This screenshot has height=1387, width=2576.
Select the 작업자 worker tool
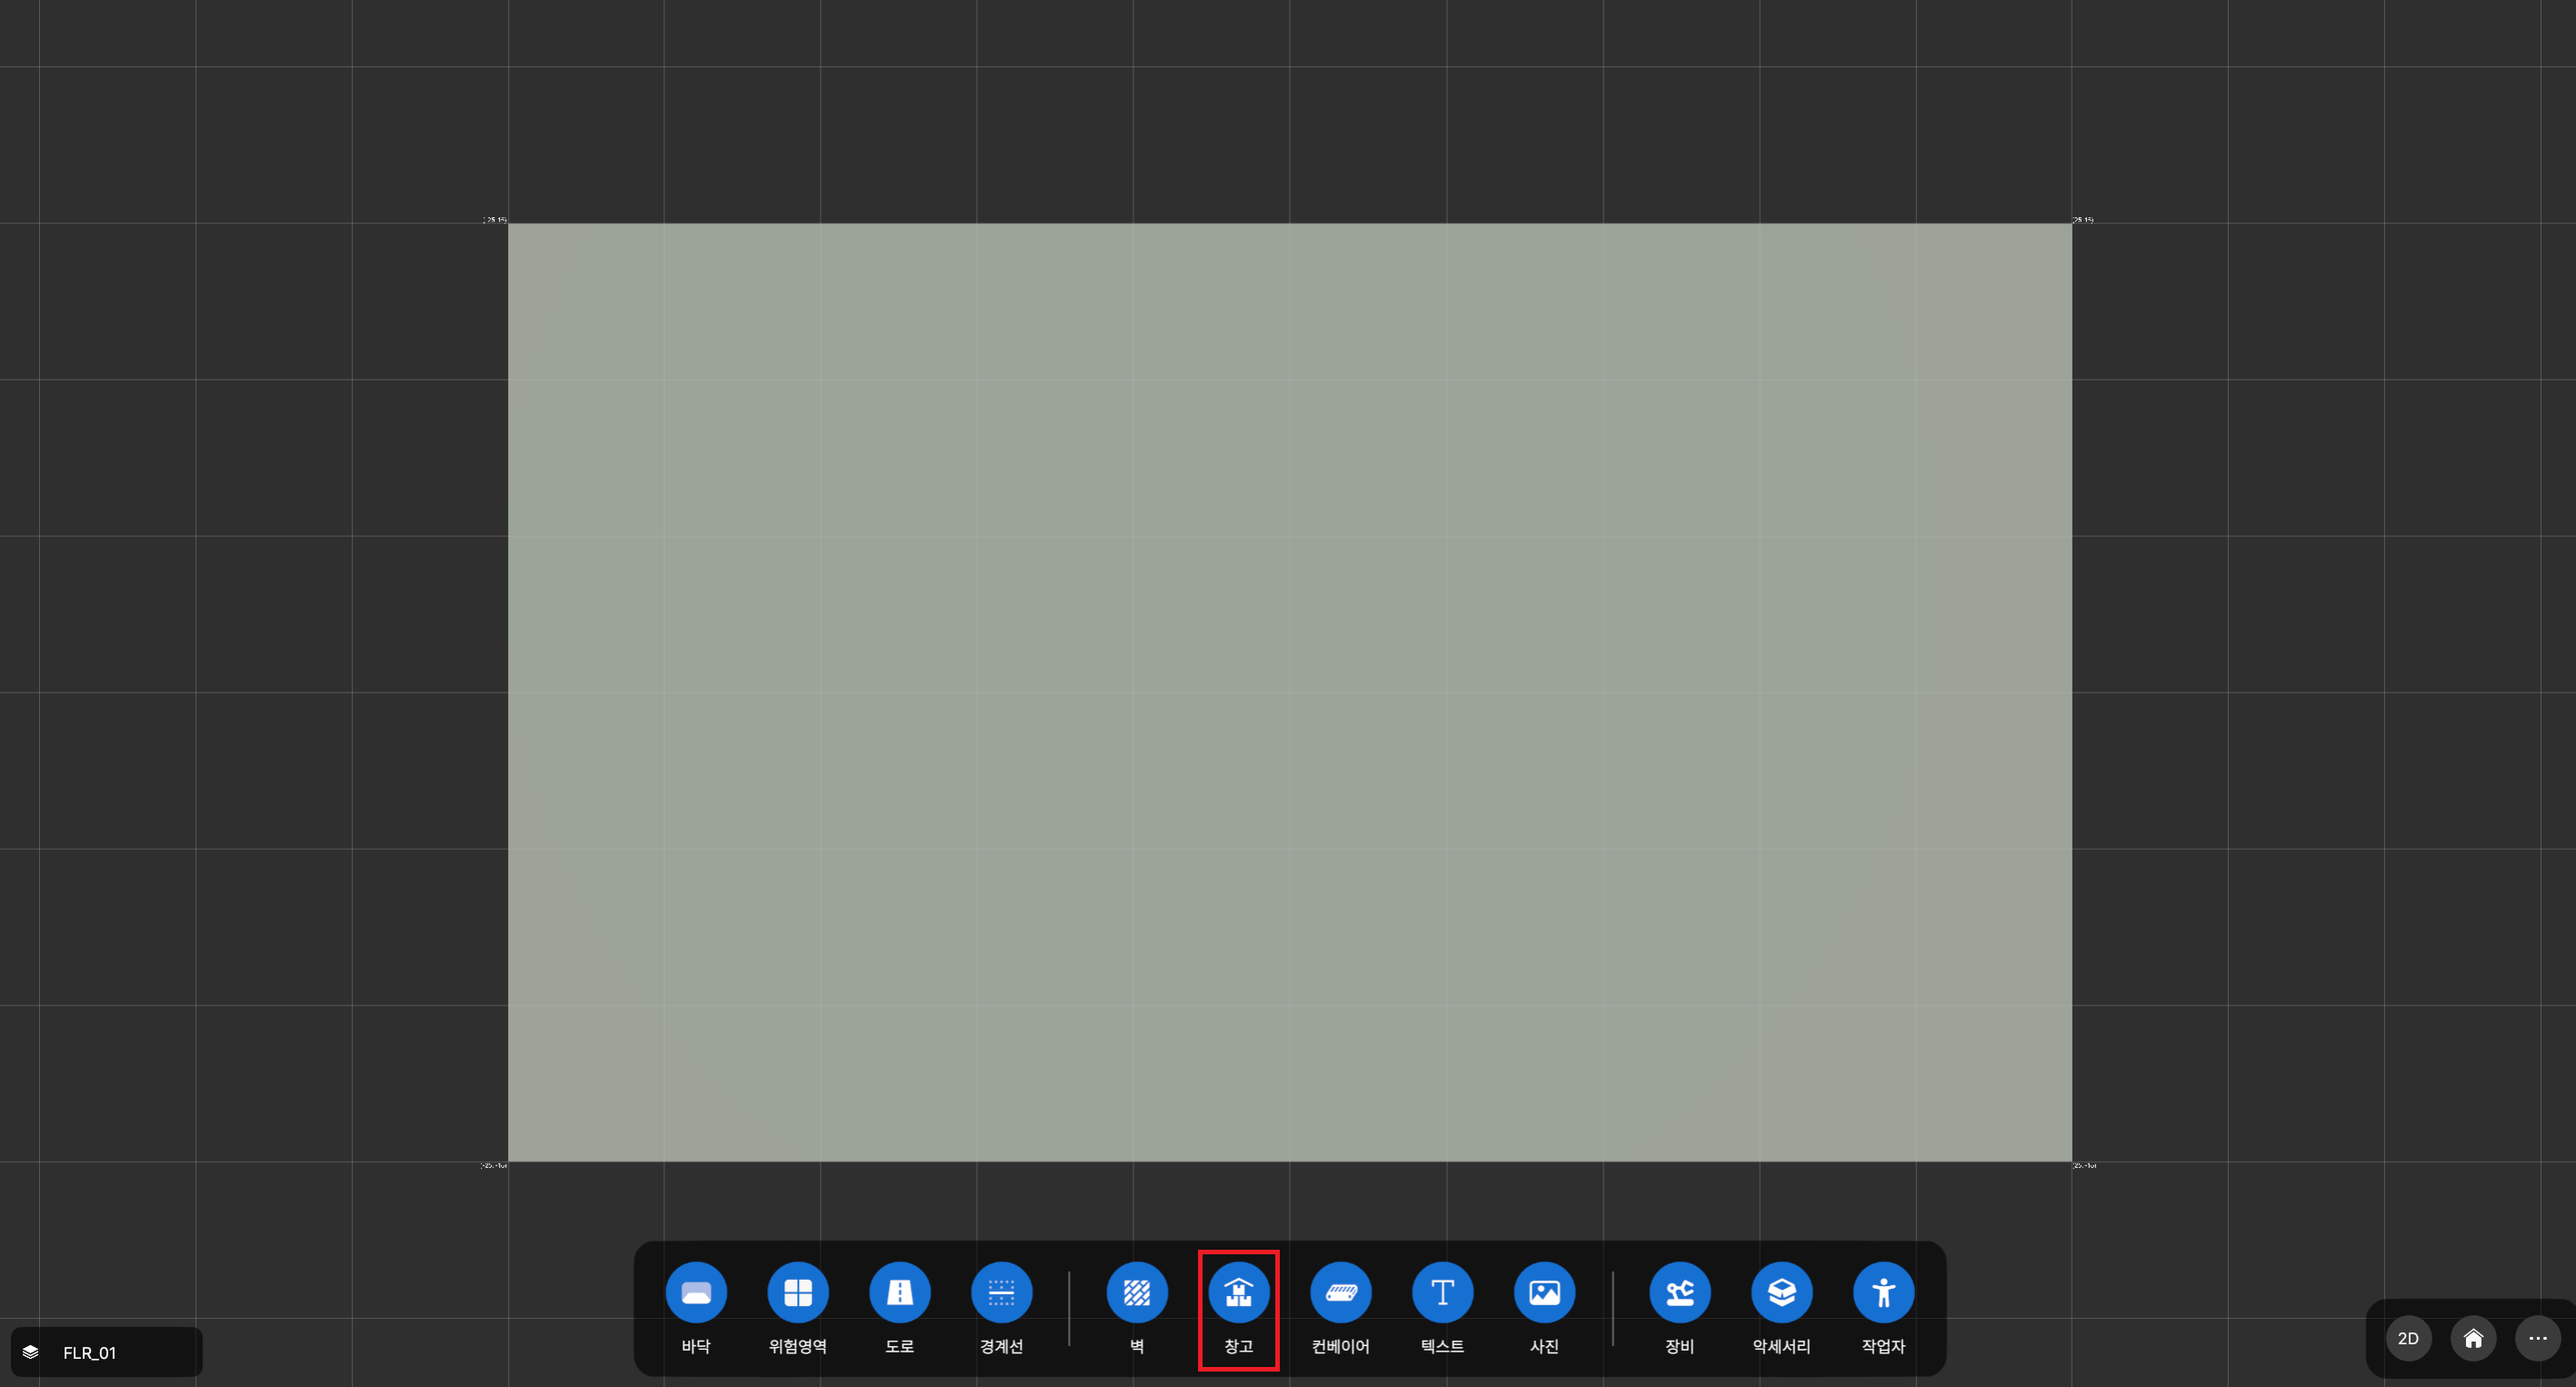[x=1883, y=1291]
